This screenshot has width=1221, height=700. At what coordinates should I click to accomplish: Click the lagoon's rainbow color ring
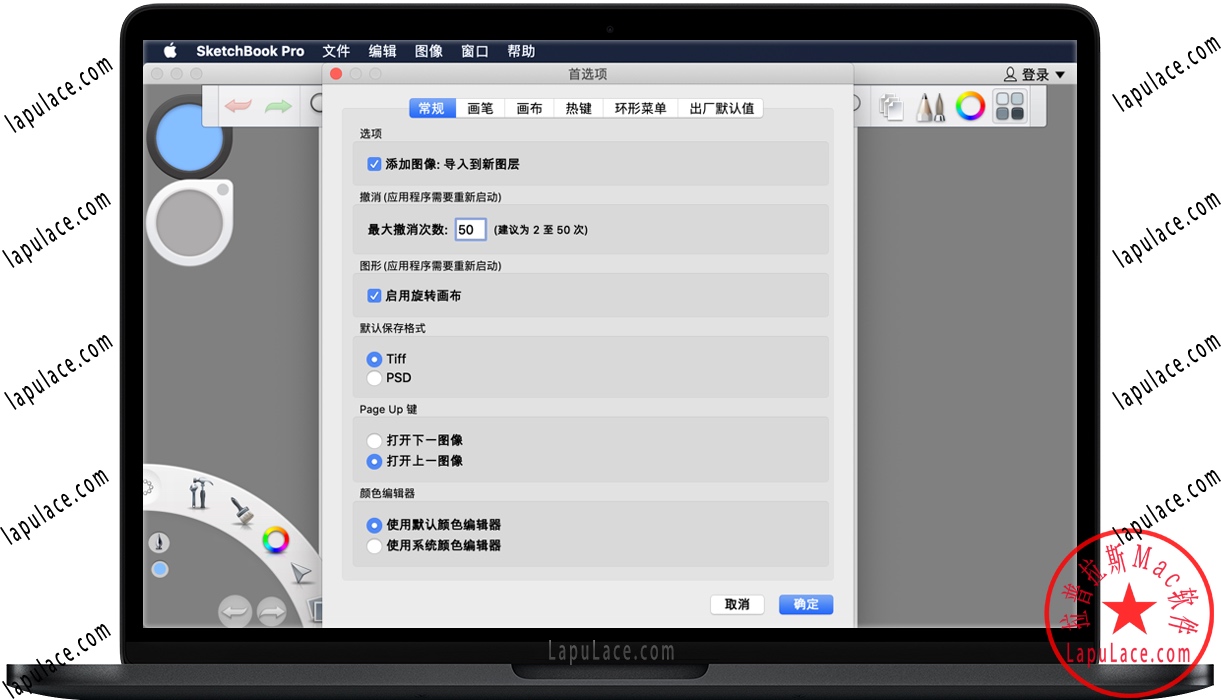[x=275, y=541]
